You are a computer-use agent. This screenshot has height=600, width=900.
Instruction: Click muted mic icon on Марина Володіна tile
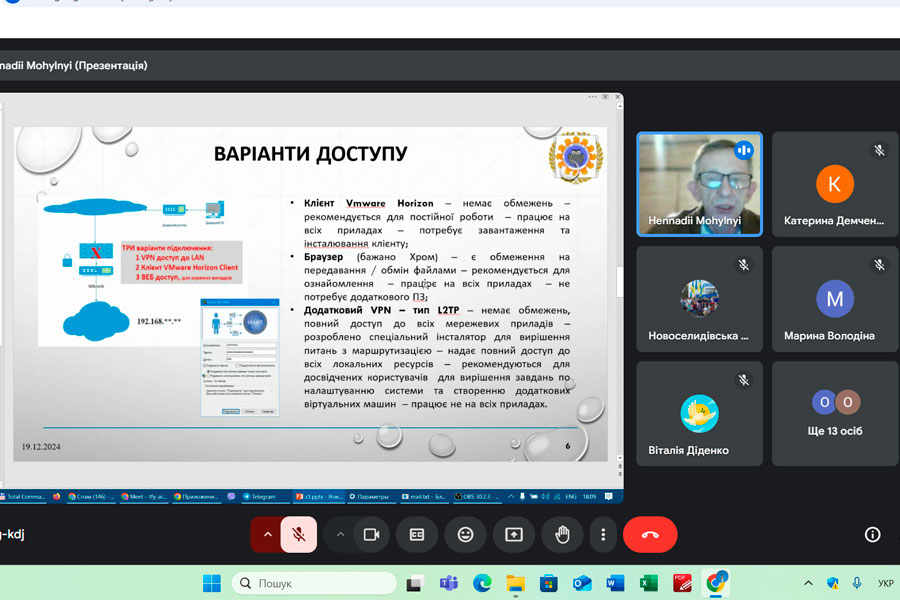pos(879,265)
